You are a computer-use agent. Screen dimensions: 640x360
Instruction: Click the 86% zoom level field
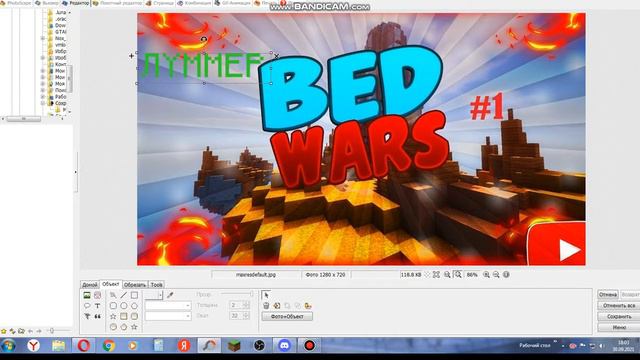point(472,275)
